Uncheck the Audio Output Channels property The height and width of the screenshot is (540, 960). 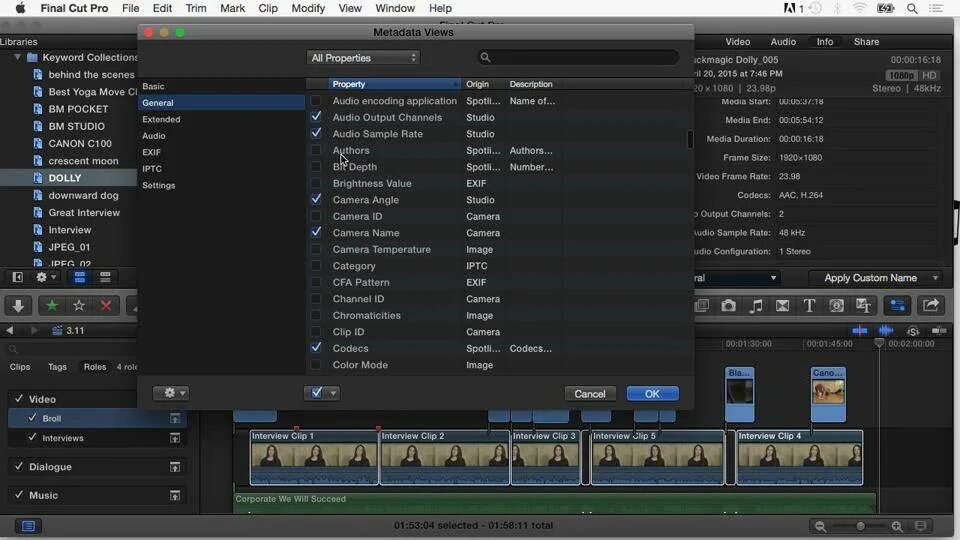click(316, 117)
